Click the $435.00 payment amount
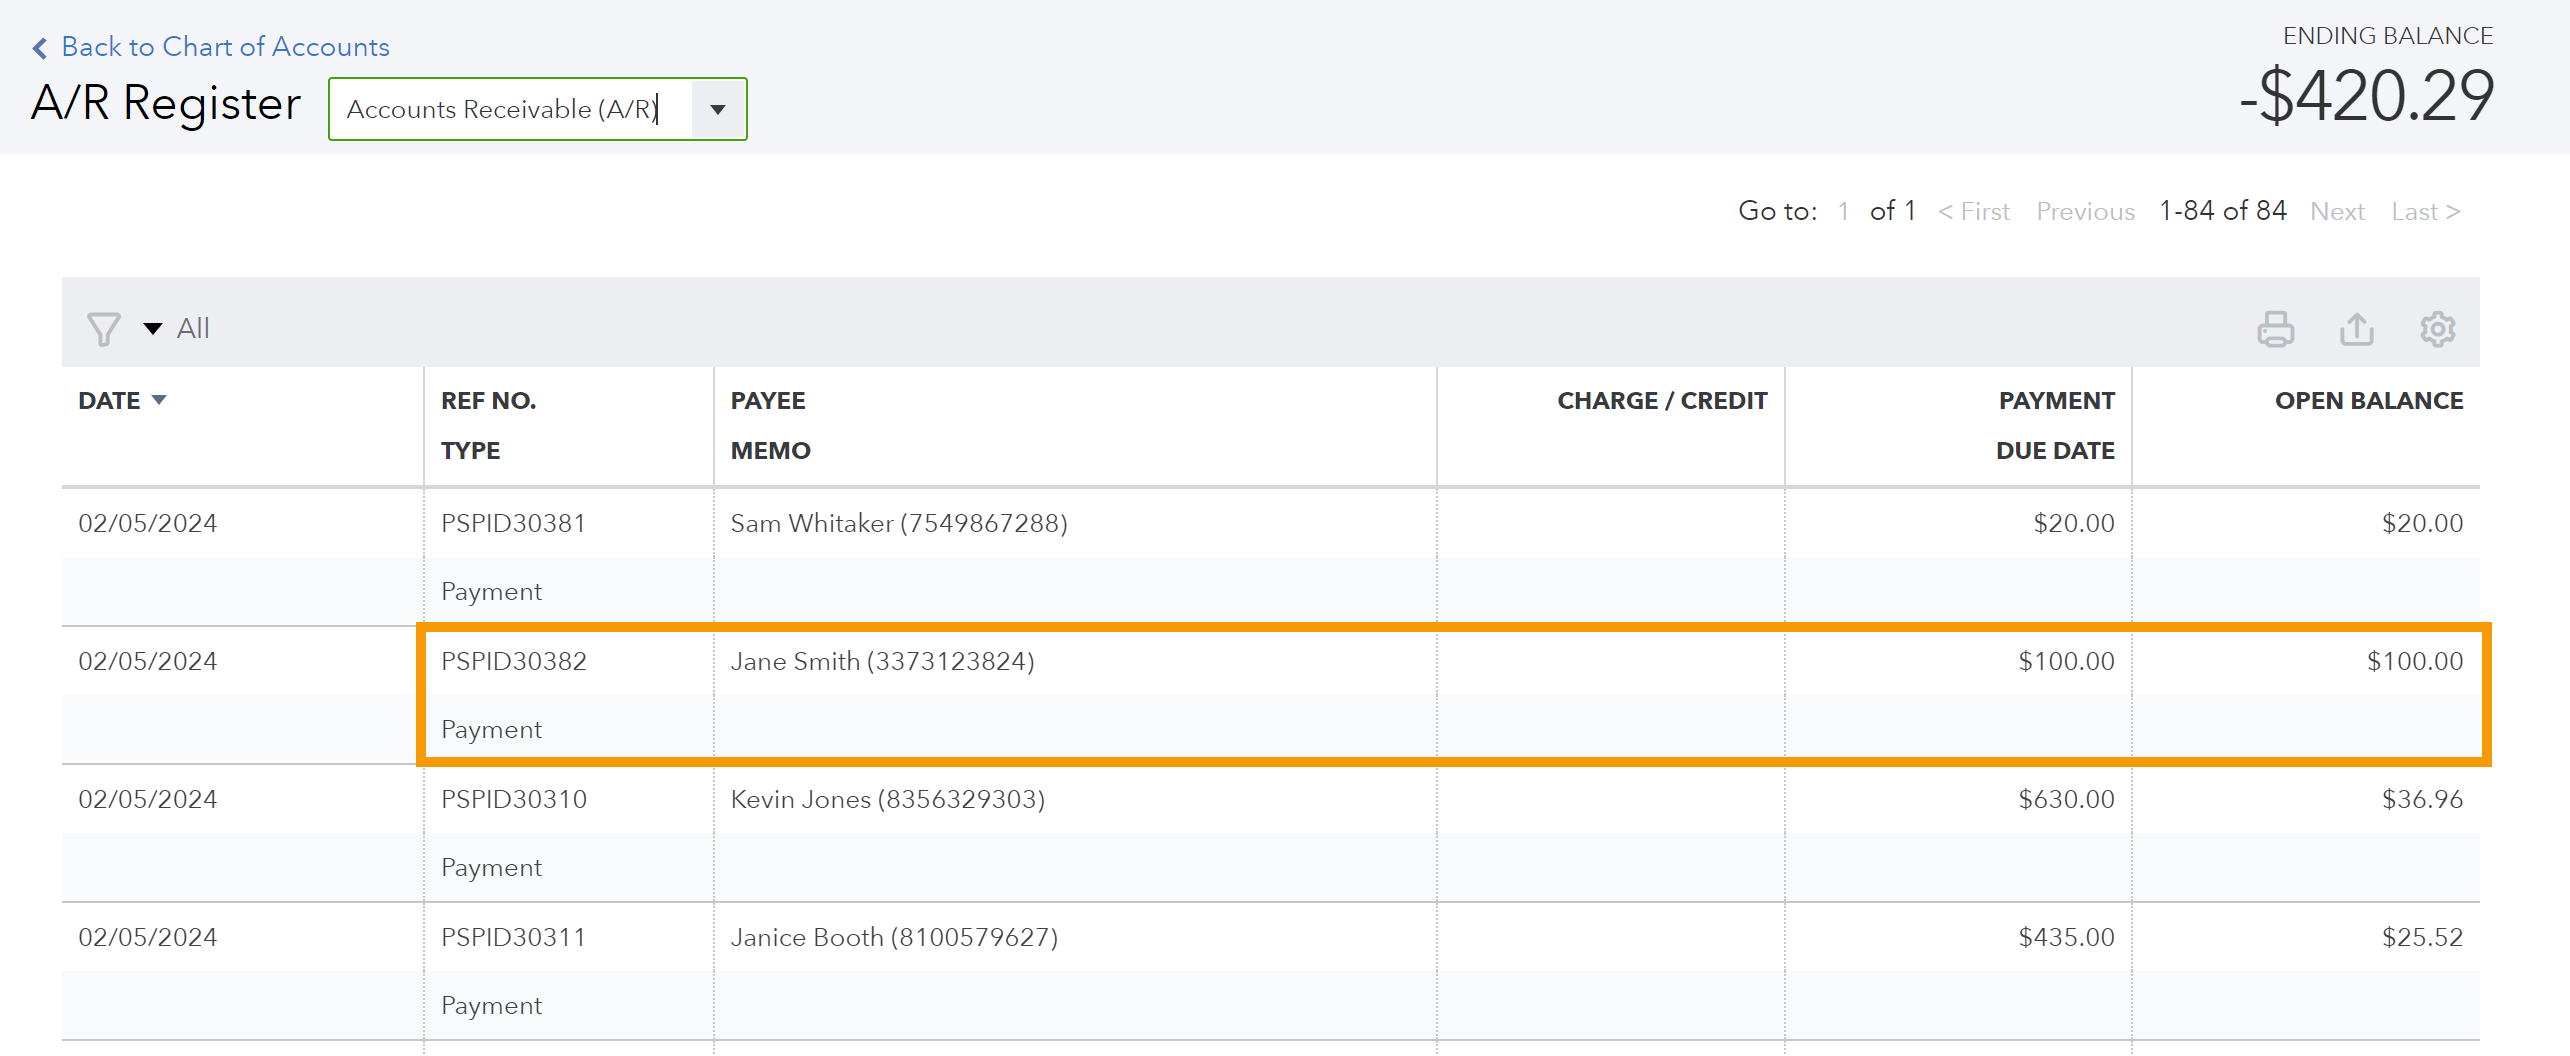The width and height of the screenshot is (2570, 1056). coord(2065,937)
